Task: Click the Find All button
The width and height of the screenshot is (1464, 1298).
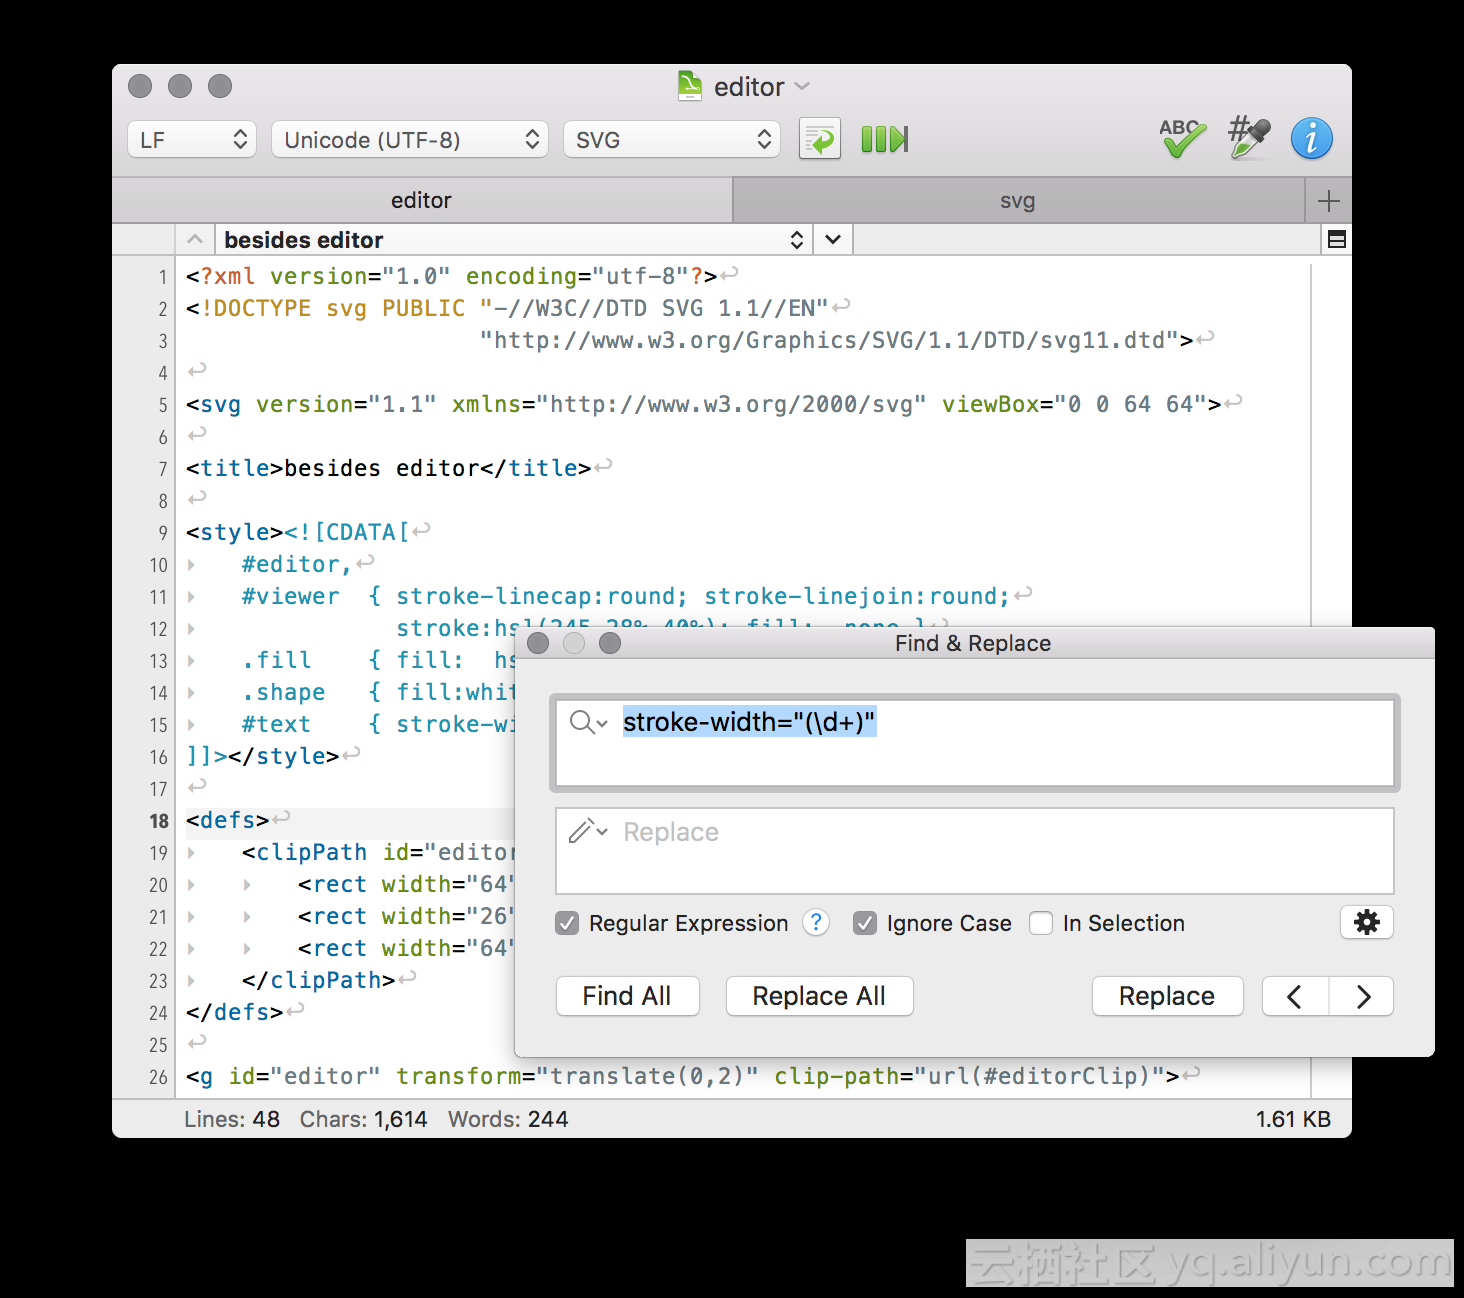Action: tap(627, 996)
